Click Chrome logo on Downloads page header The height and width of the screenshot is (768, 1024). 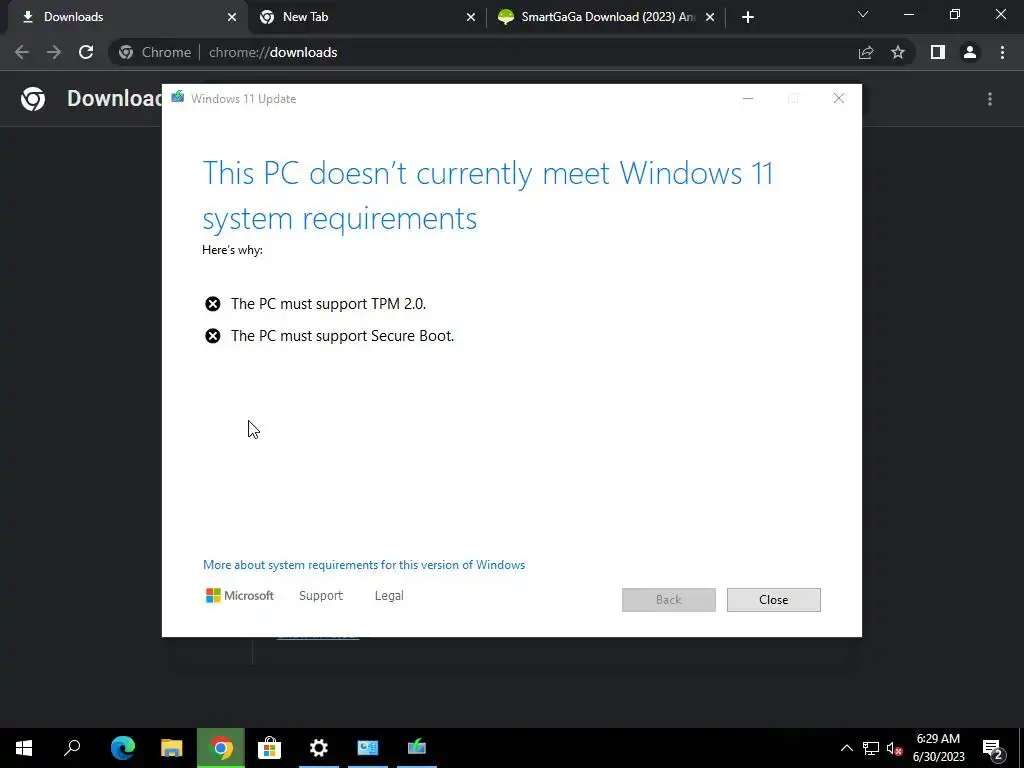[x=33, y=99]
